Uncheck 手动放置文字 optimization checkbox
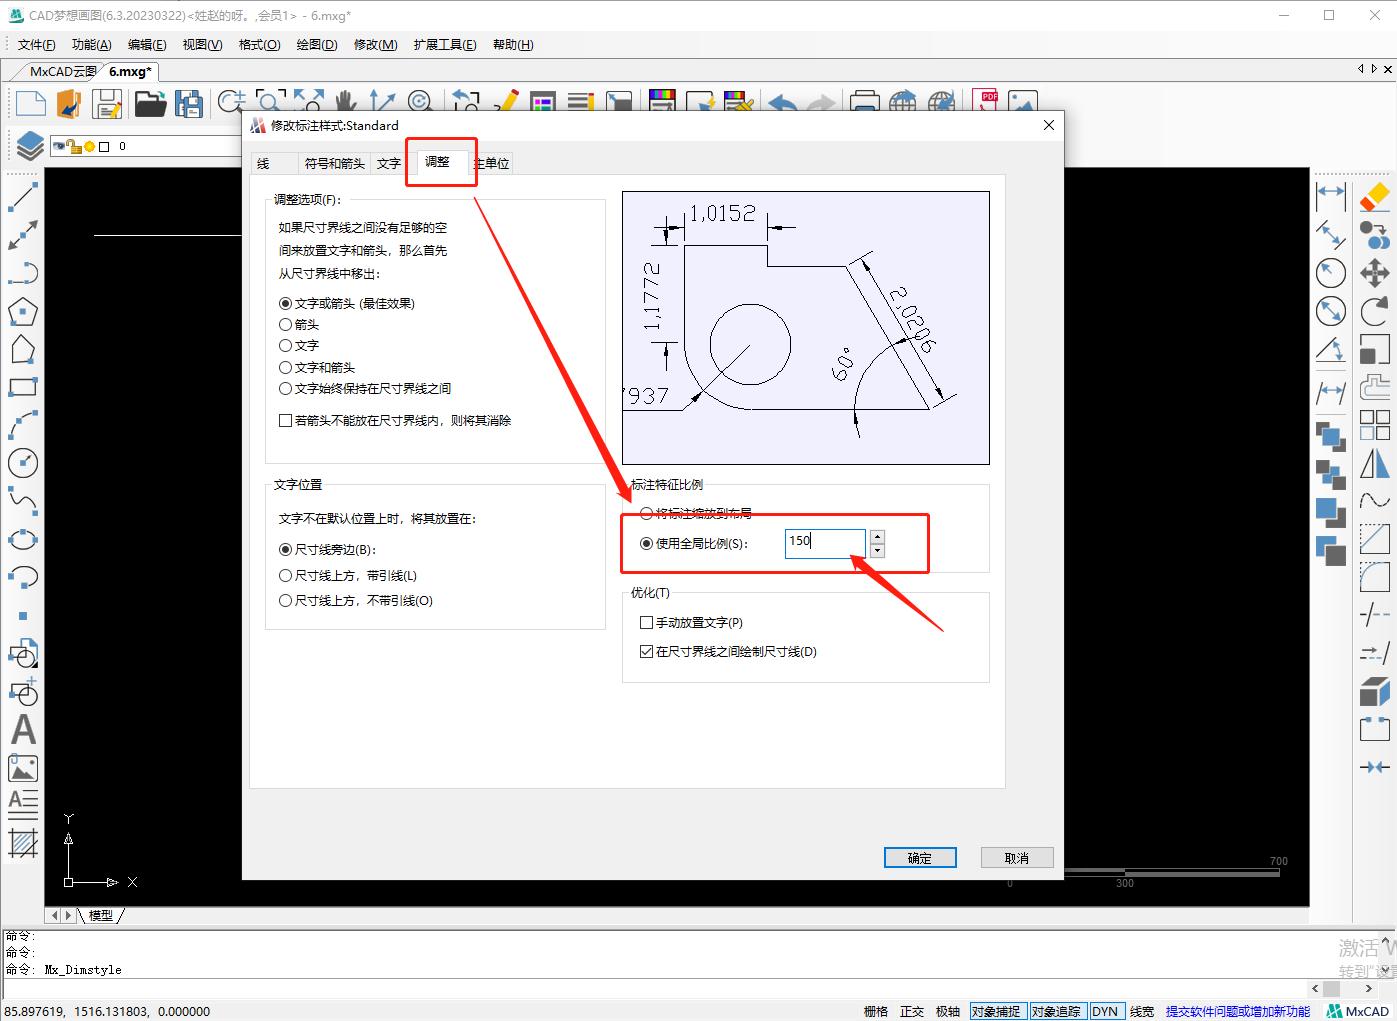Image resolution: width=1397 pixels, height=1021 pixels. [x=646, y=621]
